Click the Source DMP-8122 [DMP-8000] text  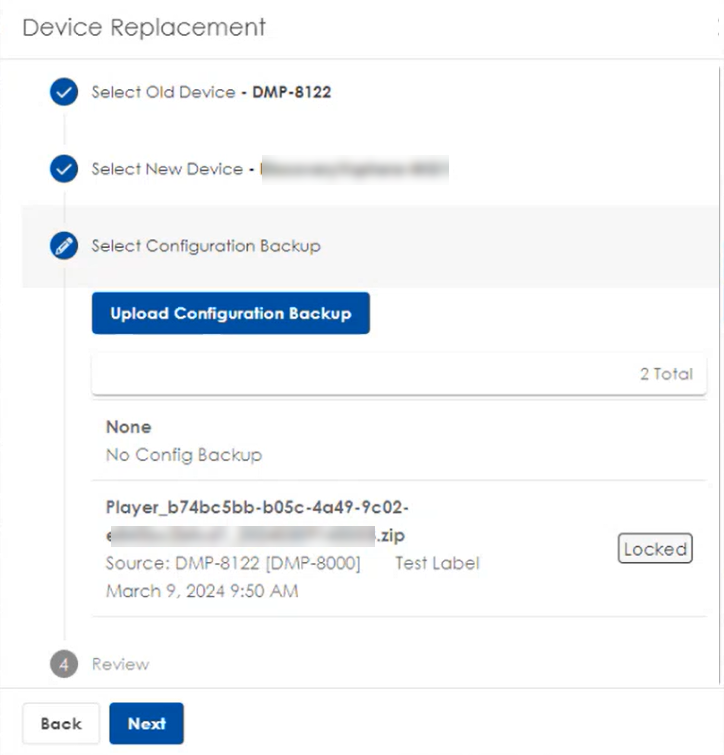pyautogui.click(x=233, y=563)
